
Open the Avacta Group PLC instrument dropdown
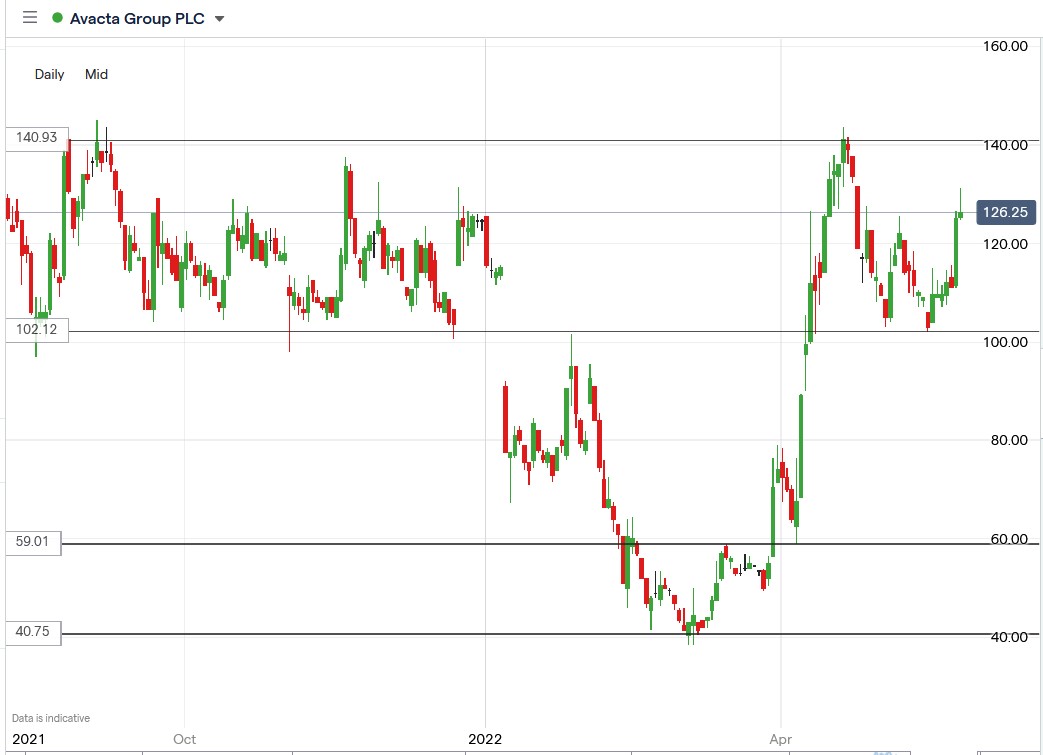[218, 18]
